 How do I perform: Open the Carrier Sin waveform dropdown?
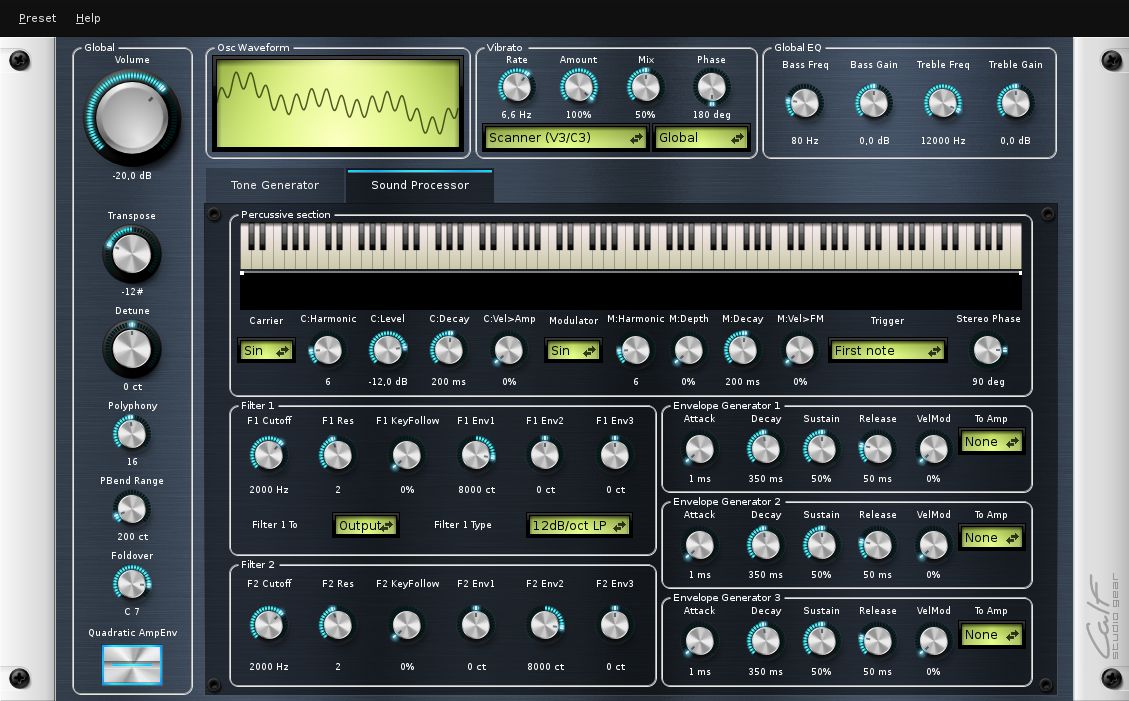point(266,351)
